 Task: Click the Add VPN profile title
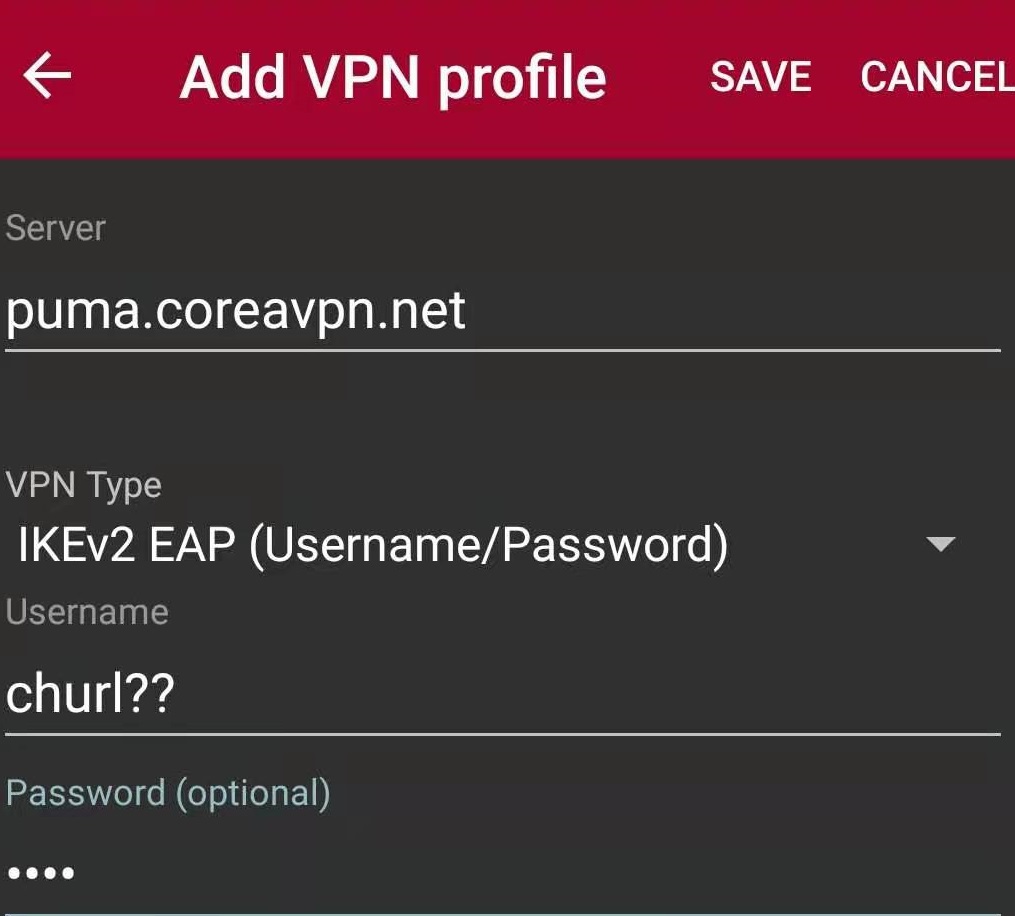tap(393, 78)
